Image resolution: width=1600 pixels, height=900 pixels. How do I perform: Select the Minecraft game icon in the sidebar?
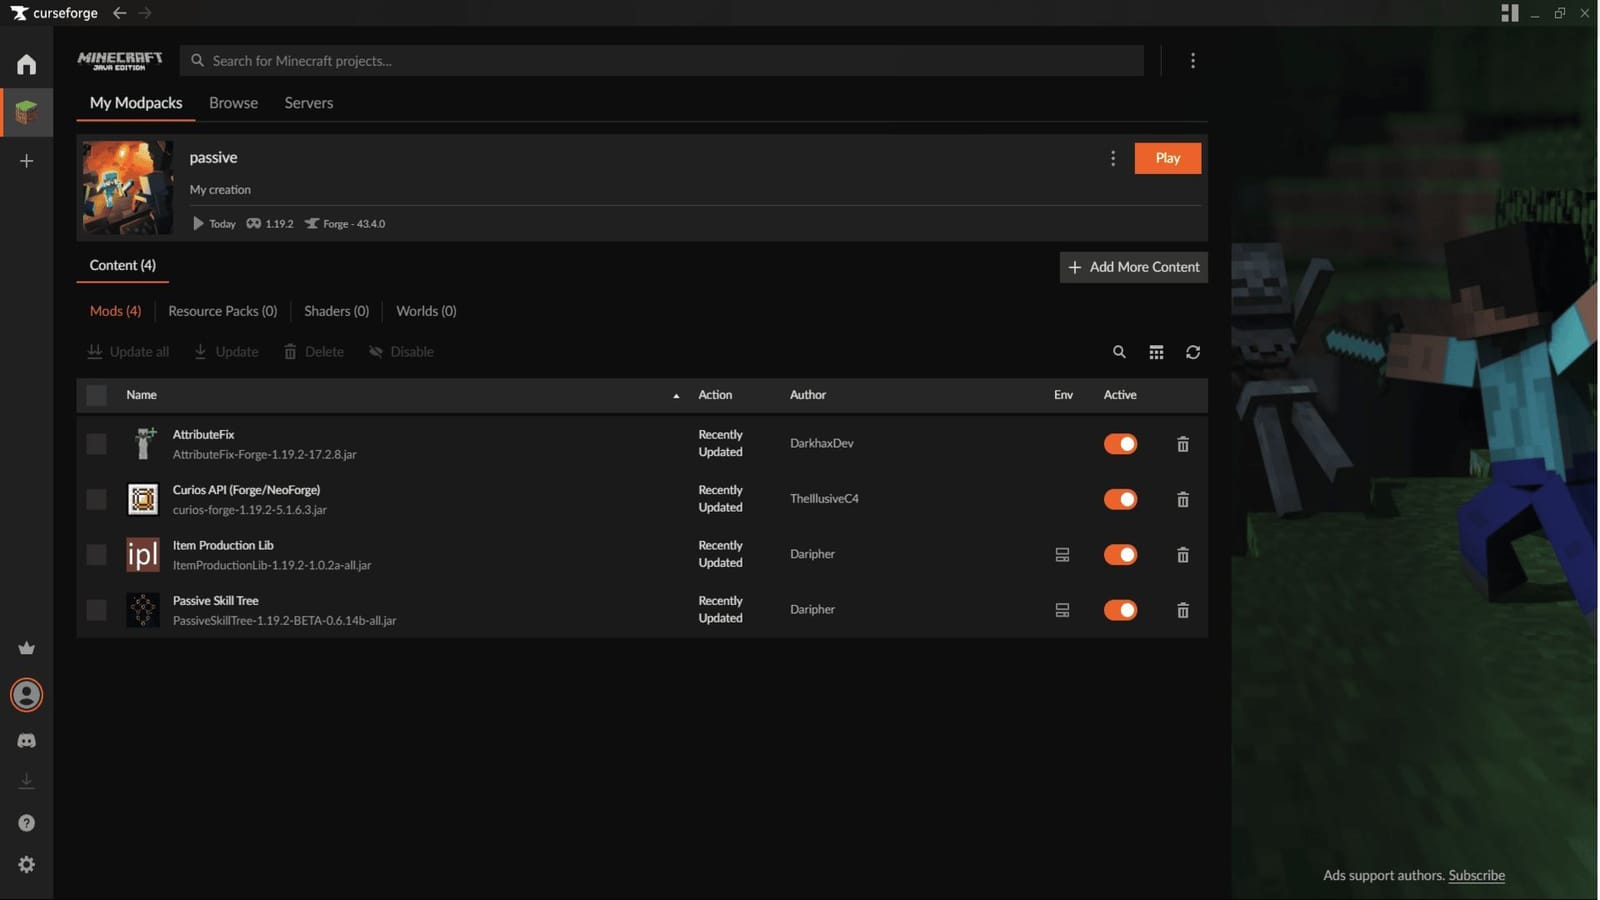pyautogui.click(x=26, y=112)
